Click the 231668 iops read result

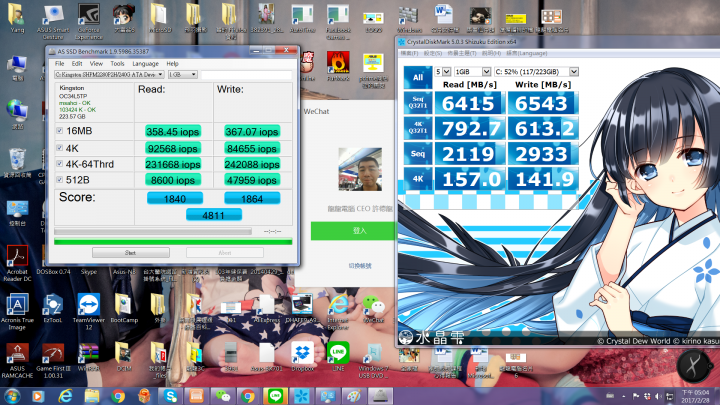(173, 164)
